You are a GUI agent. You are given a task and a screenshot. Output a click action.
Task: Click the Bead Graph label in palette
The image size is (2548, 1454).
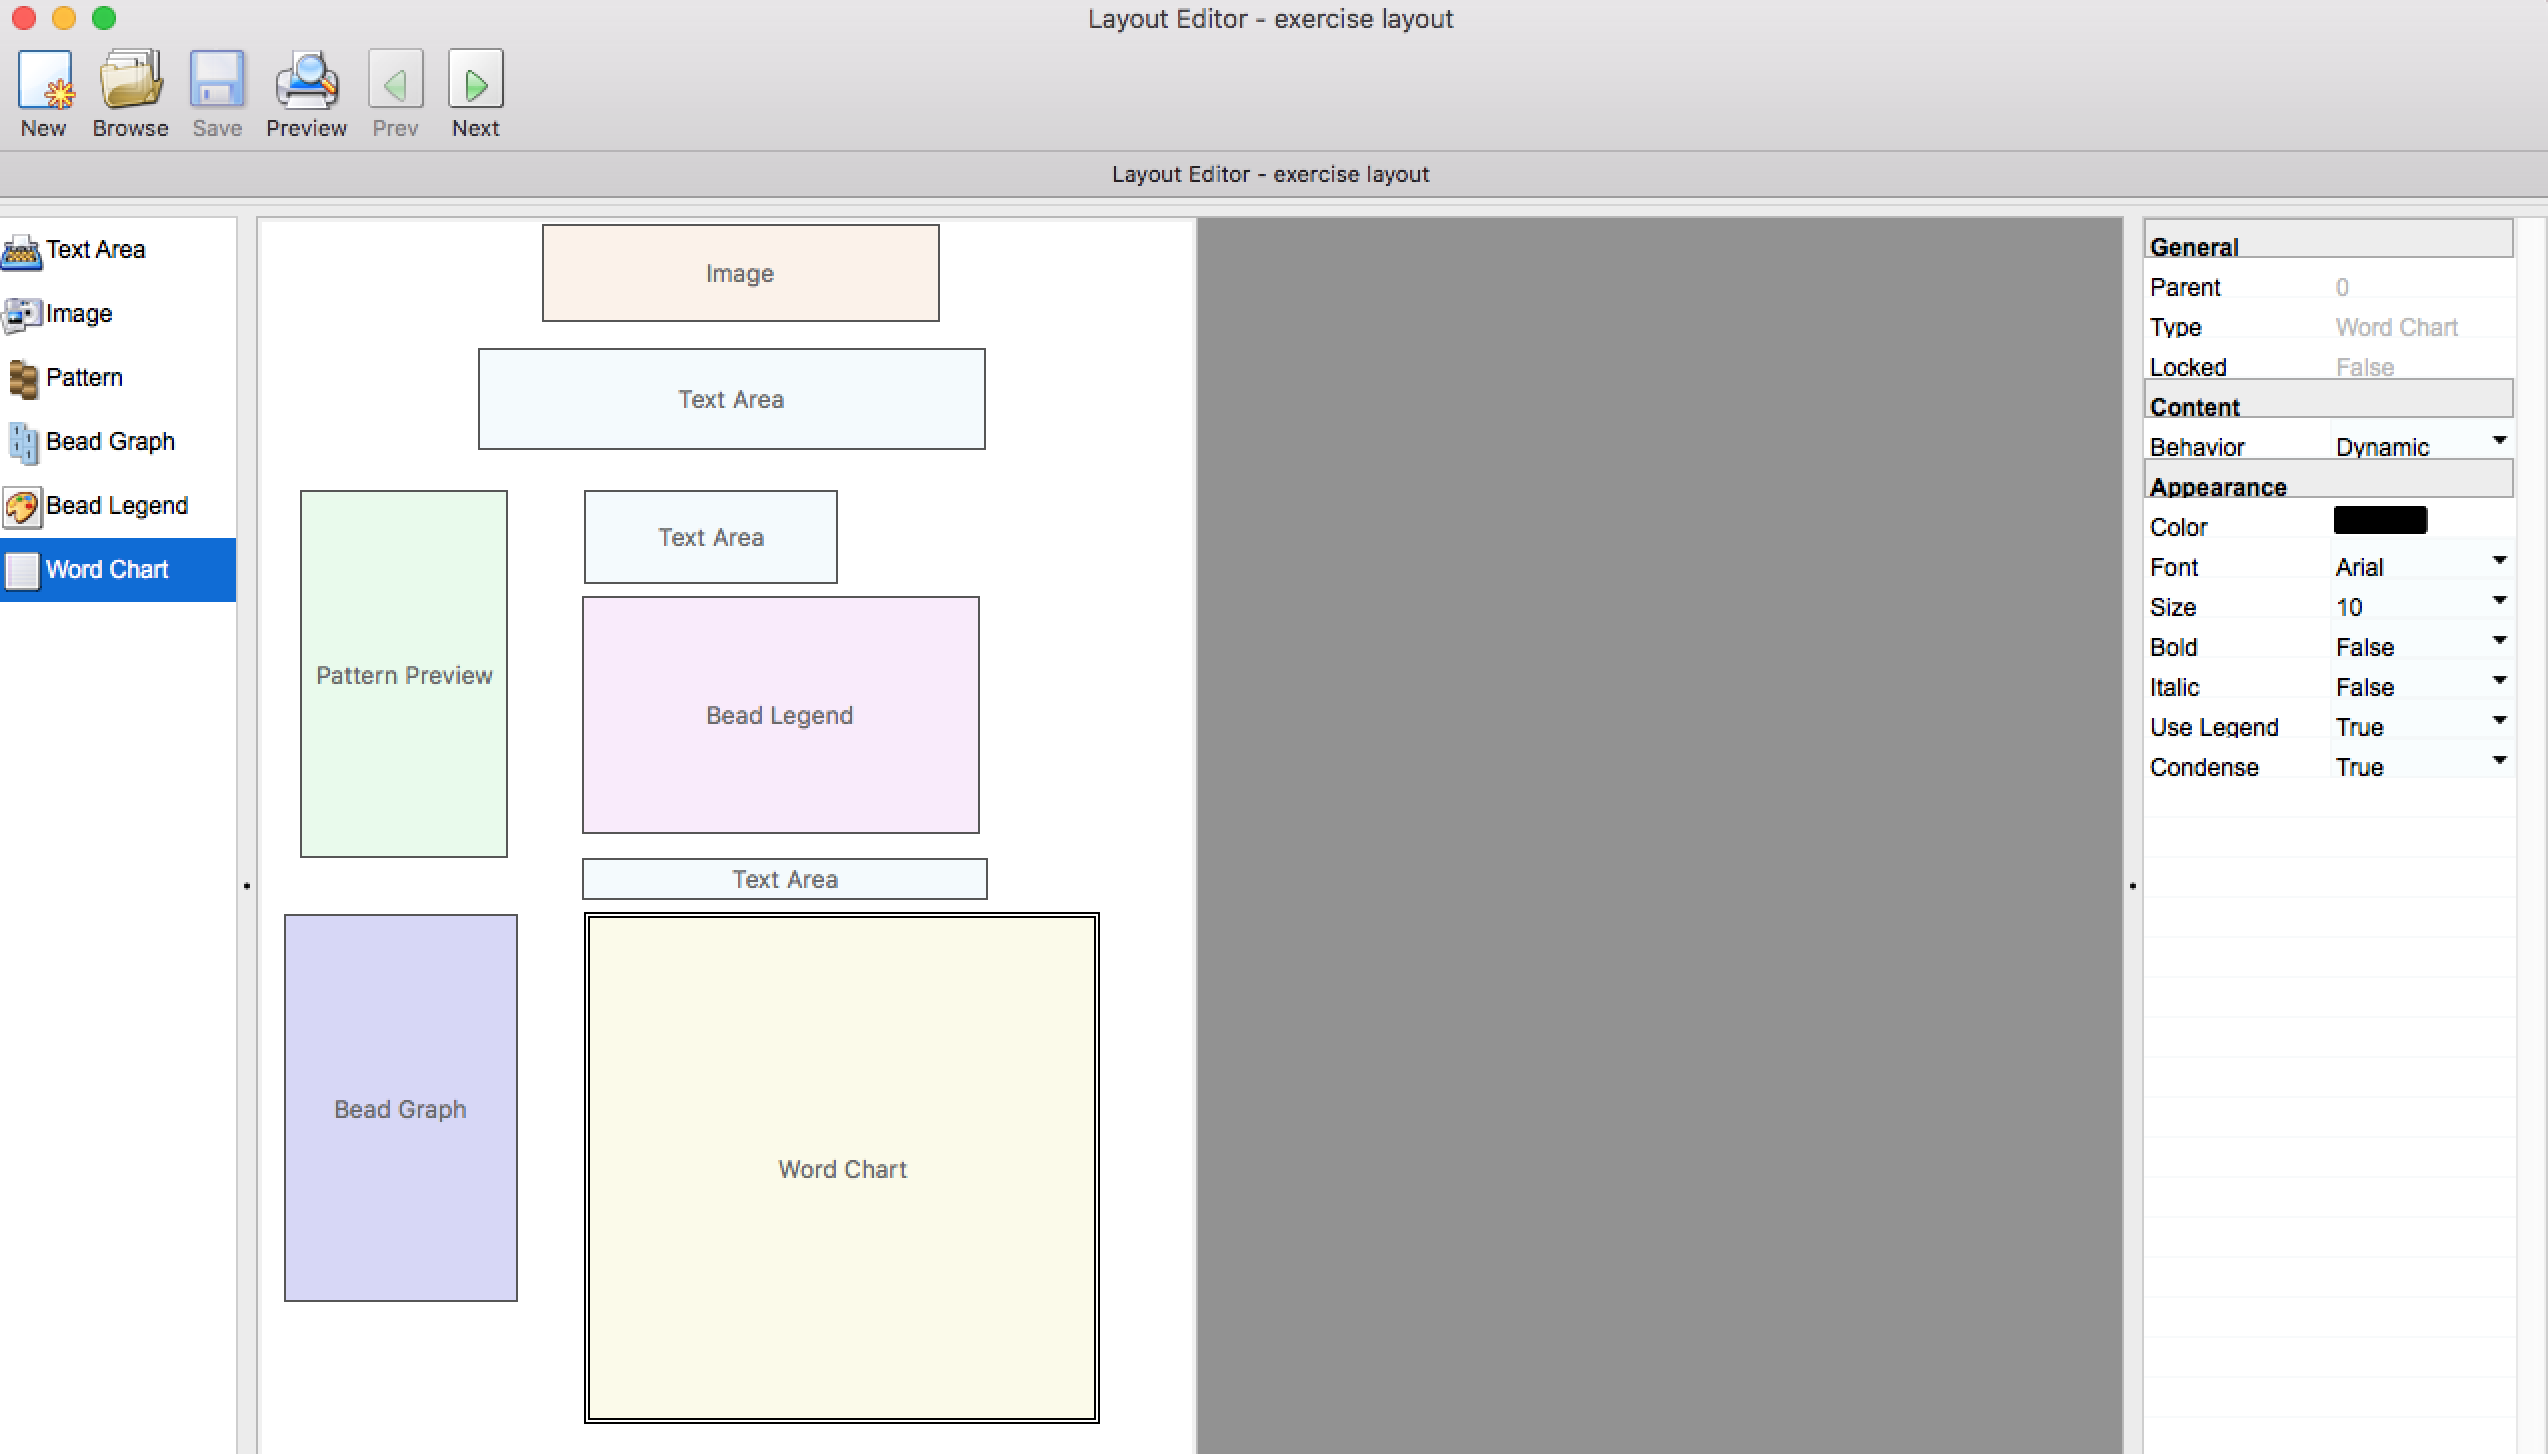(111, 441)
